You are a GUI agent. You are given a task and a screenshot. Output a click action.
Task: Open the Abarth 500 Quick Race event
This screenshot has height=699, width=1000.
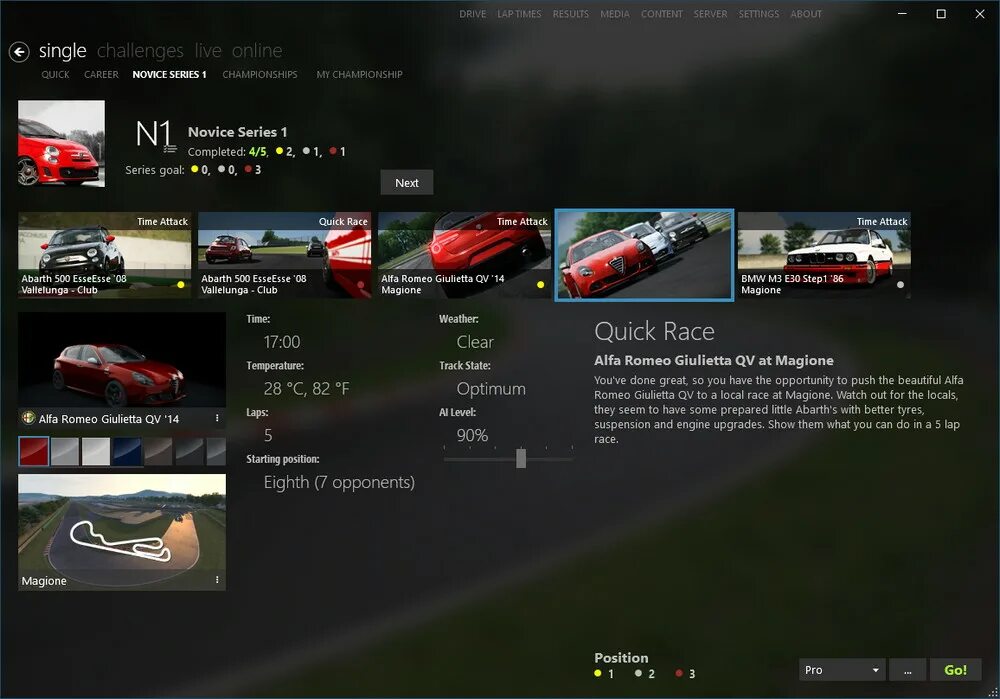pos(284,255)
